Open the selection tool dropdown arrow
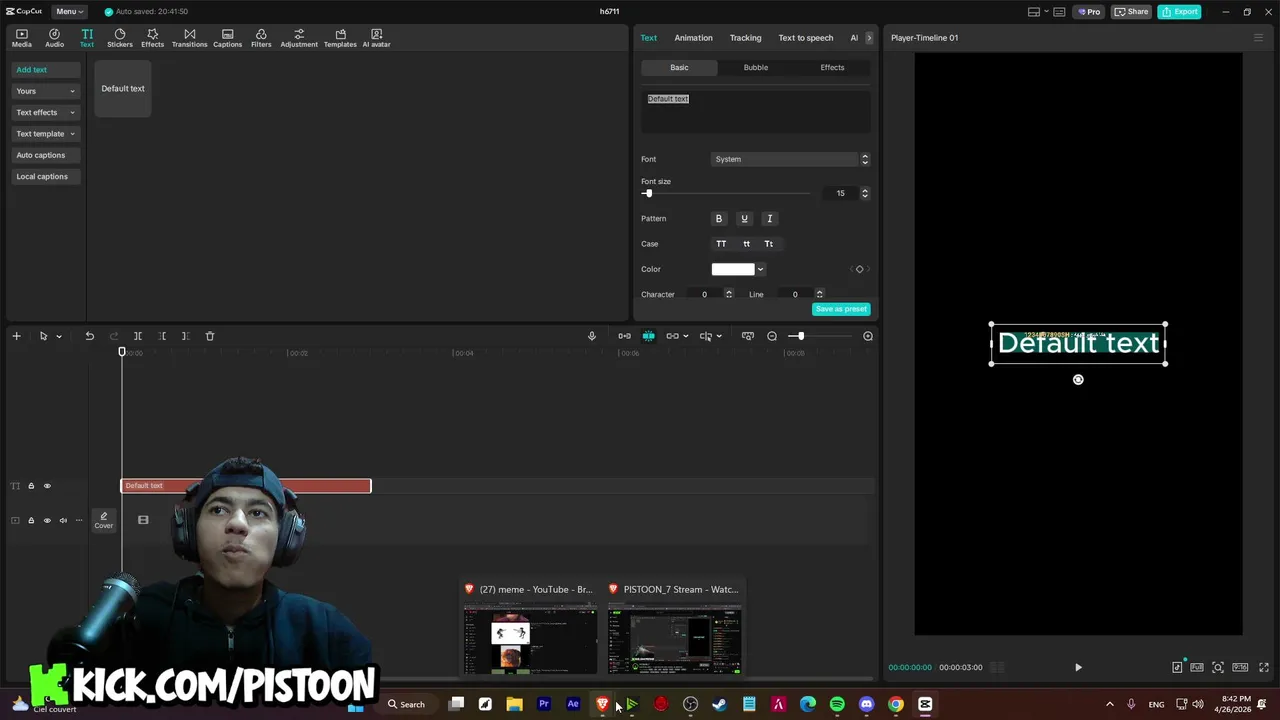The height and width of the screenshot is (720, 1280). [x=59, y=336]
